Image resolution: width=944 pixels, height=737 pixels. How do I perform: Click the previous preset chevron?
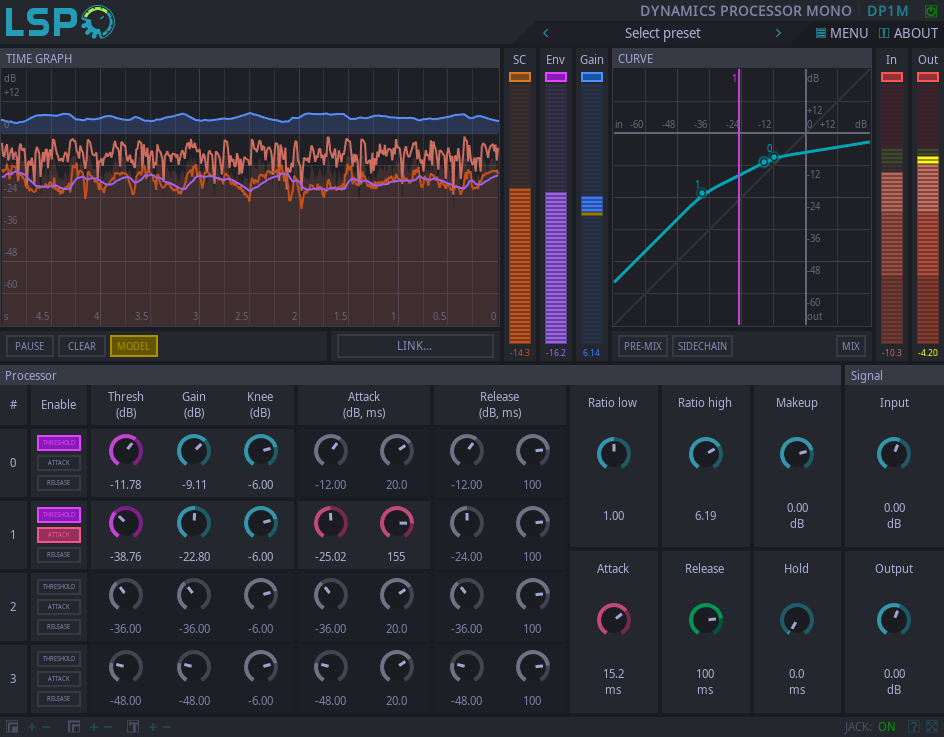[545, 32]
